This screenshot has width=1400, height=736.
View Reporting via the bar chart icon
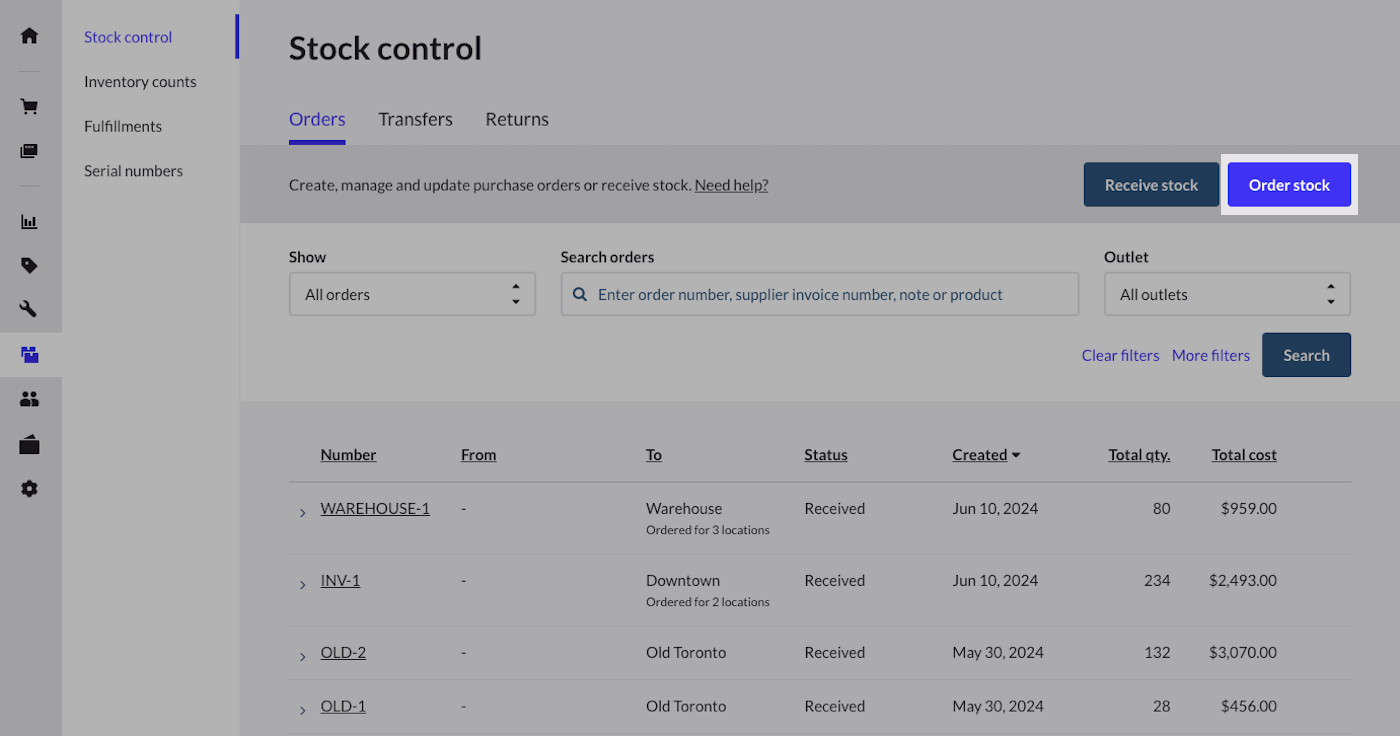pyautogui.click(x=29, y=221)
